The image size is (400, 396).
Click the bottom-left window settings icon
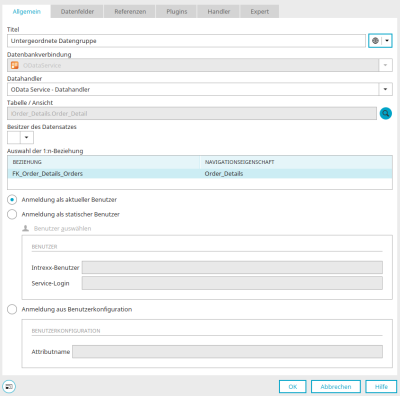[x=9, y=386]
